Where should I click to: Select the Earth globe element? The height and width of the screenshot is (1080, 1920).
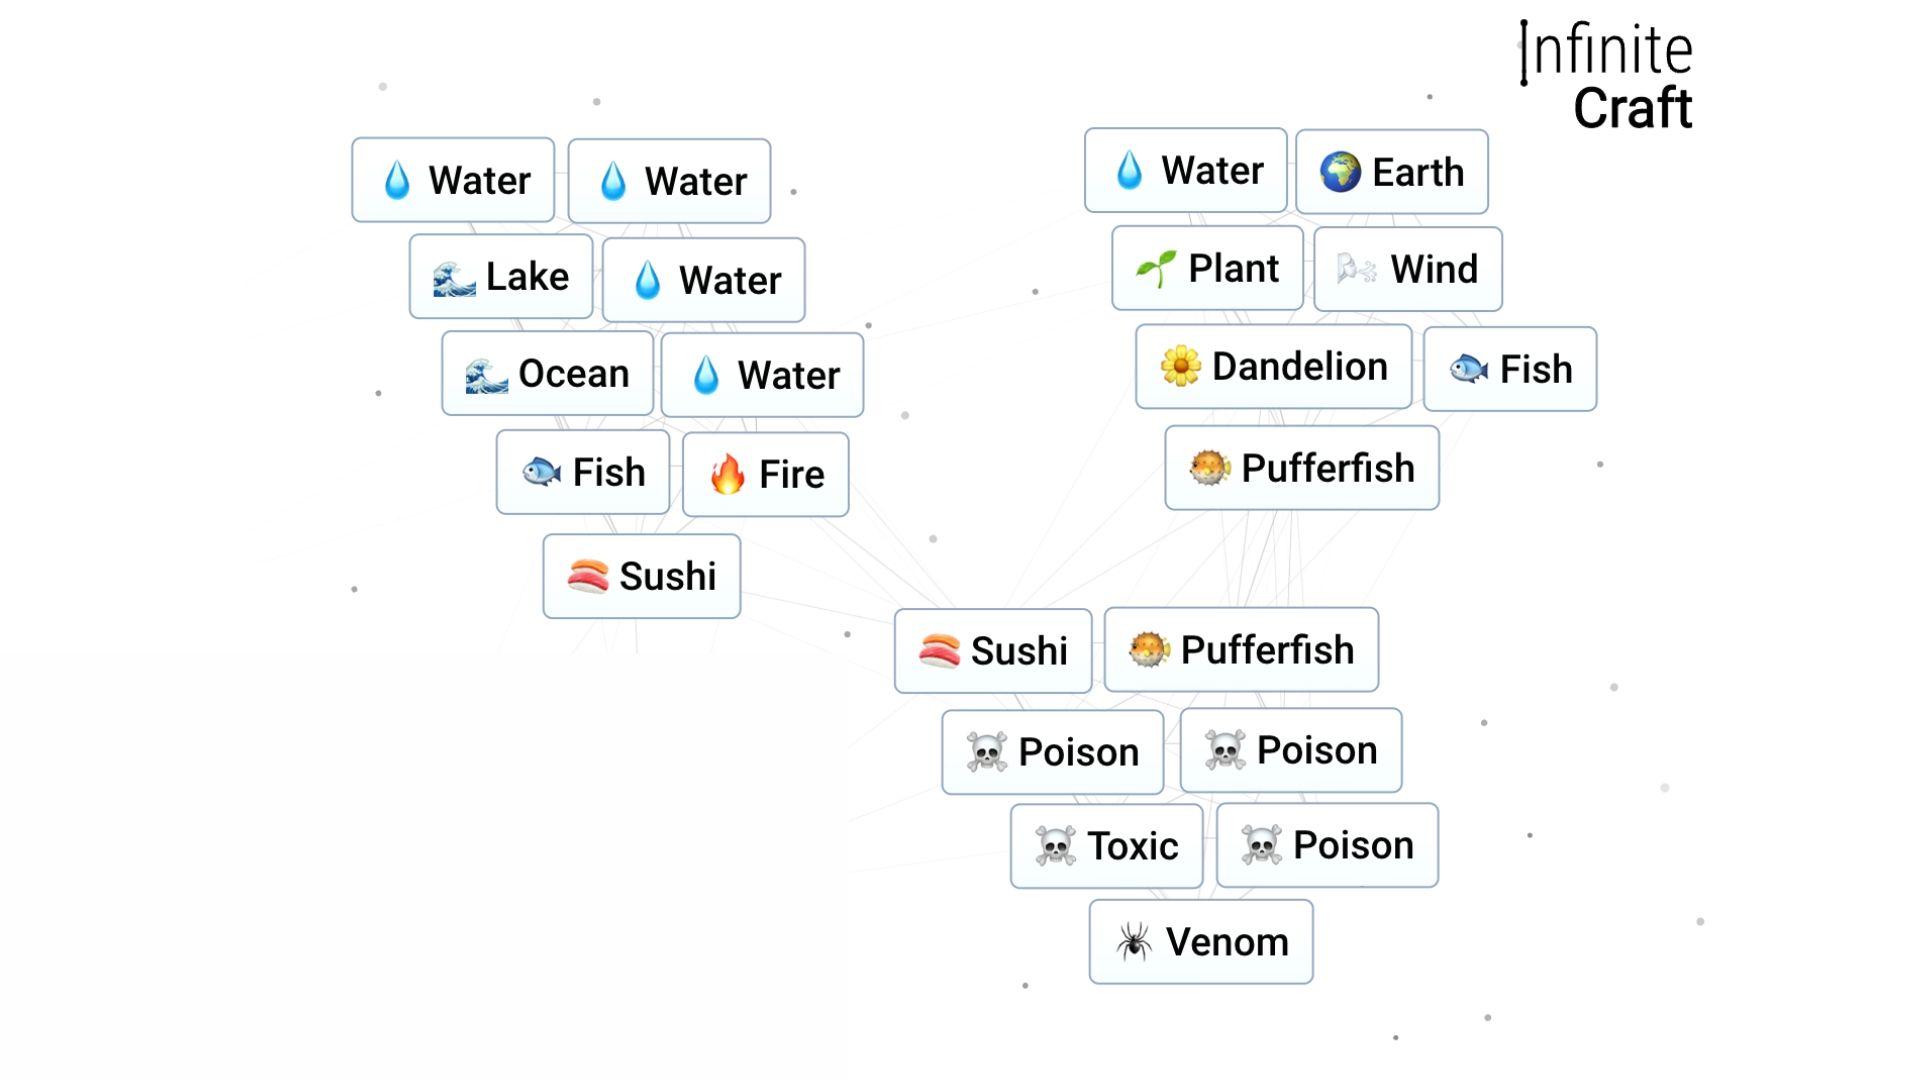pos(1391,170)
